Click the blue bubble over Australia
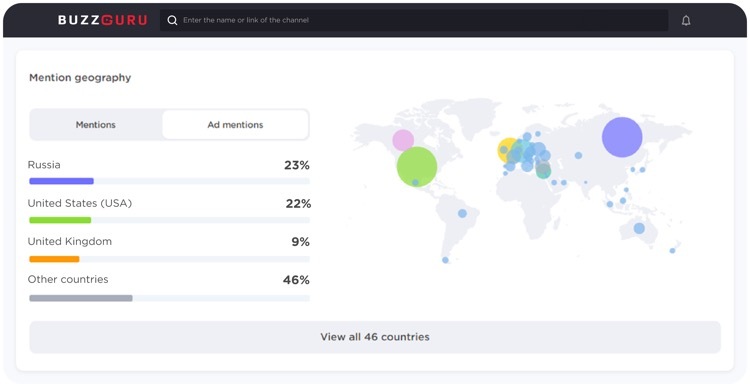This screenshot has height=387, width=750. pos(639,228)
